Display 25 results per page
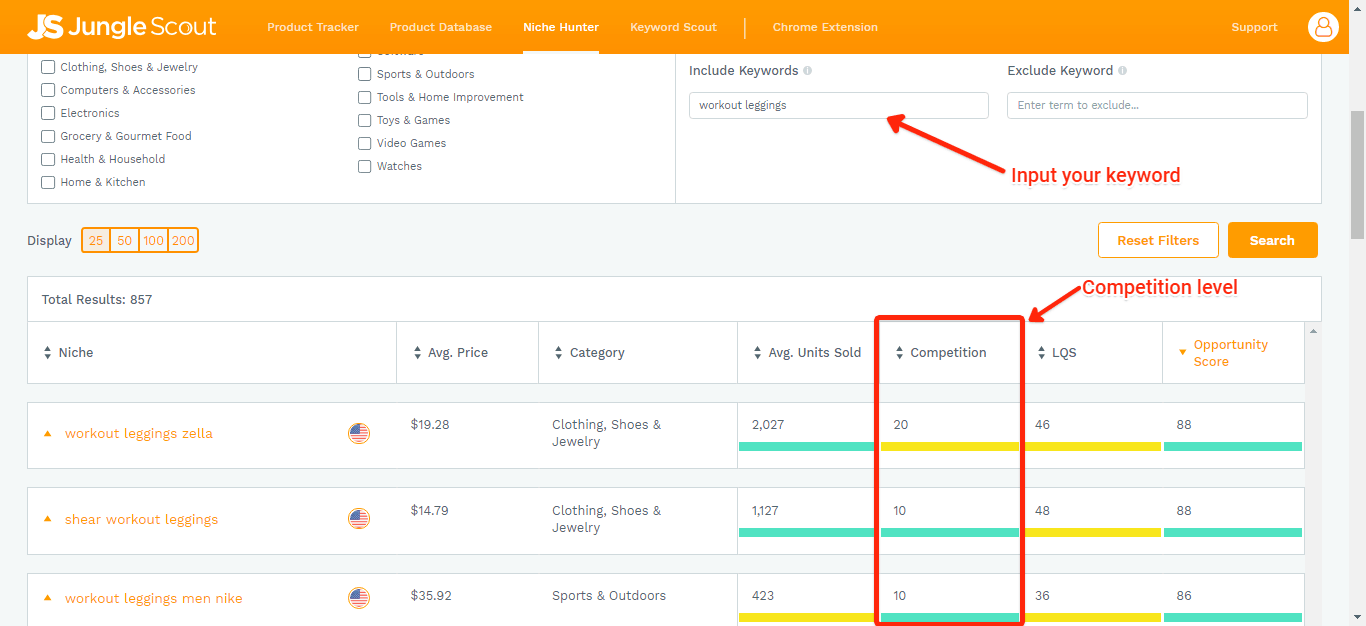The height and width of the screenshot is (626, 1366). (x=96, y=240)
